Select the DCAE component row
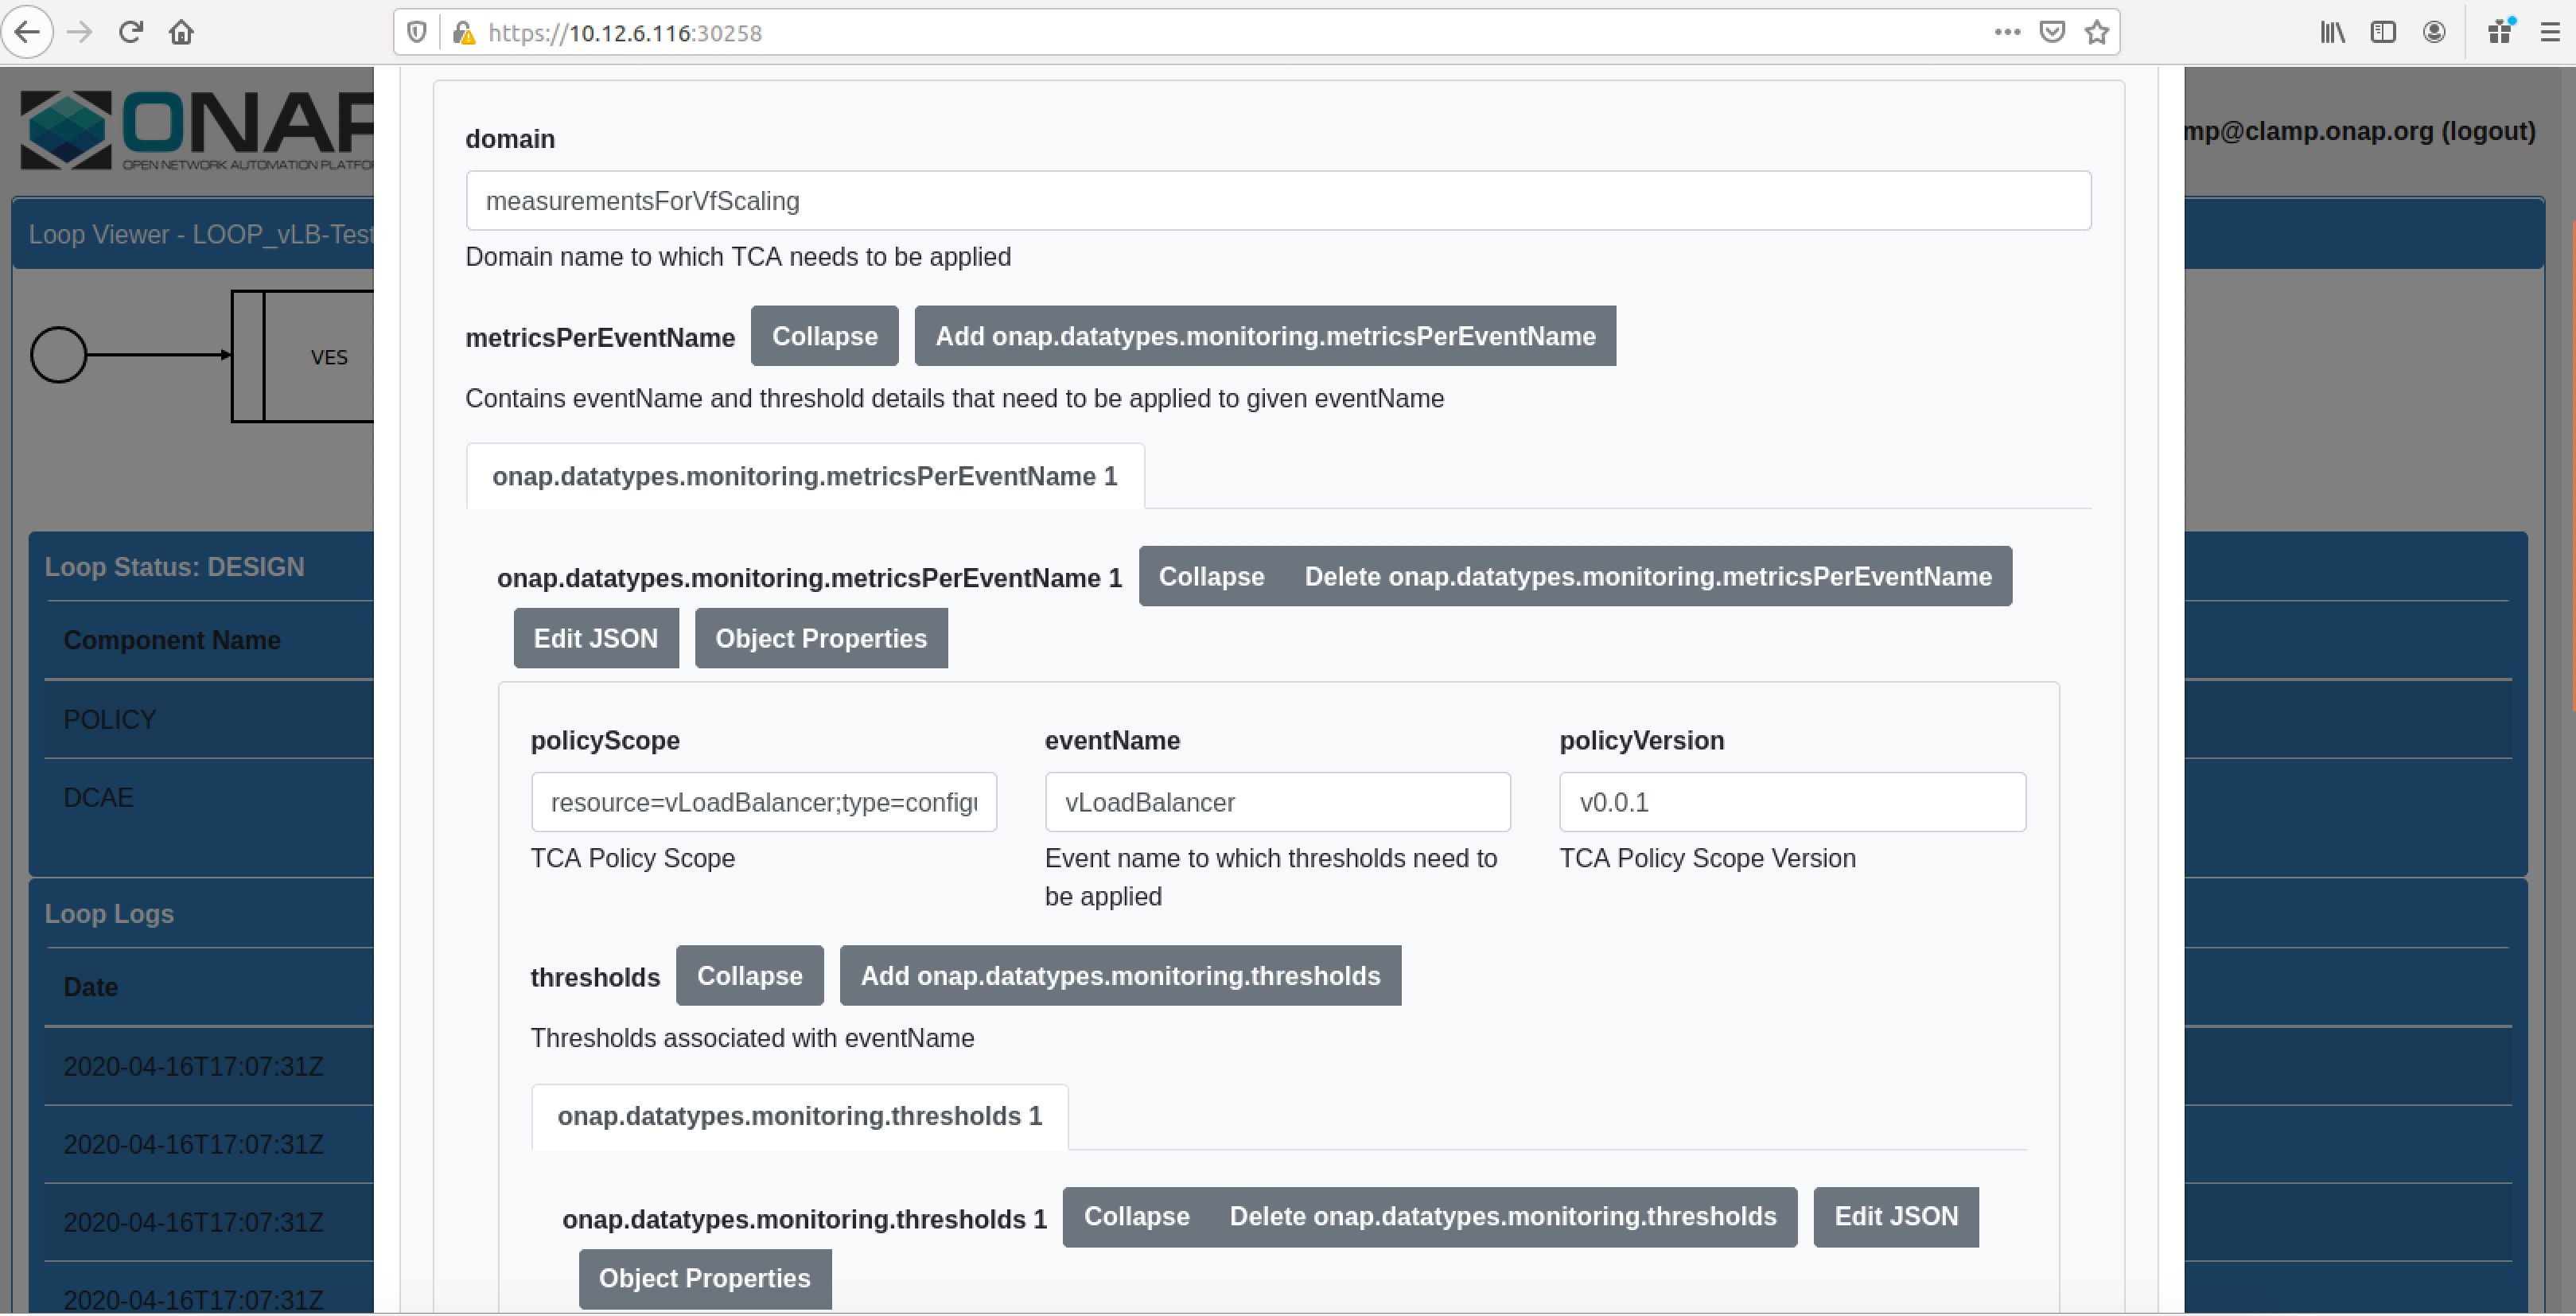This screenshot has width=2576, height=1316. point(209,798)
